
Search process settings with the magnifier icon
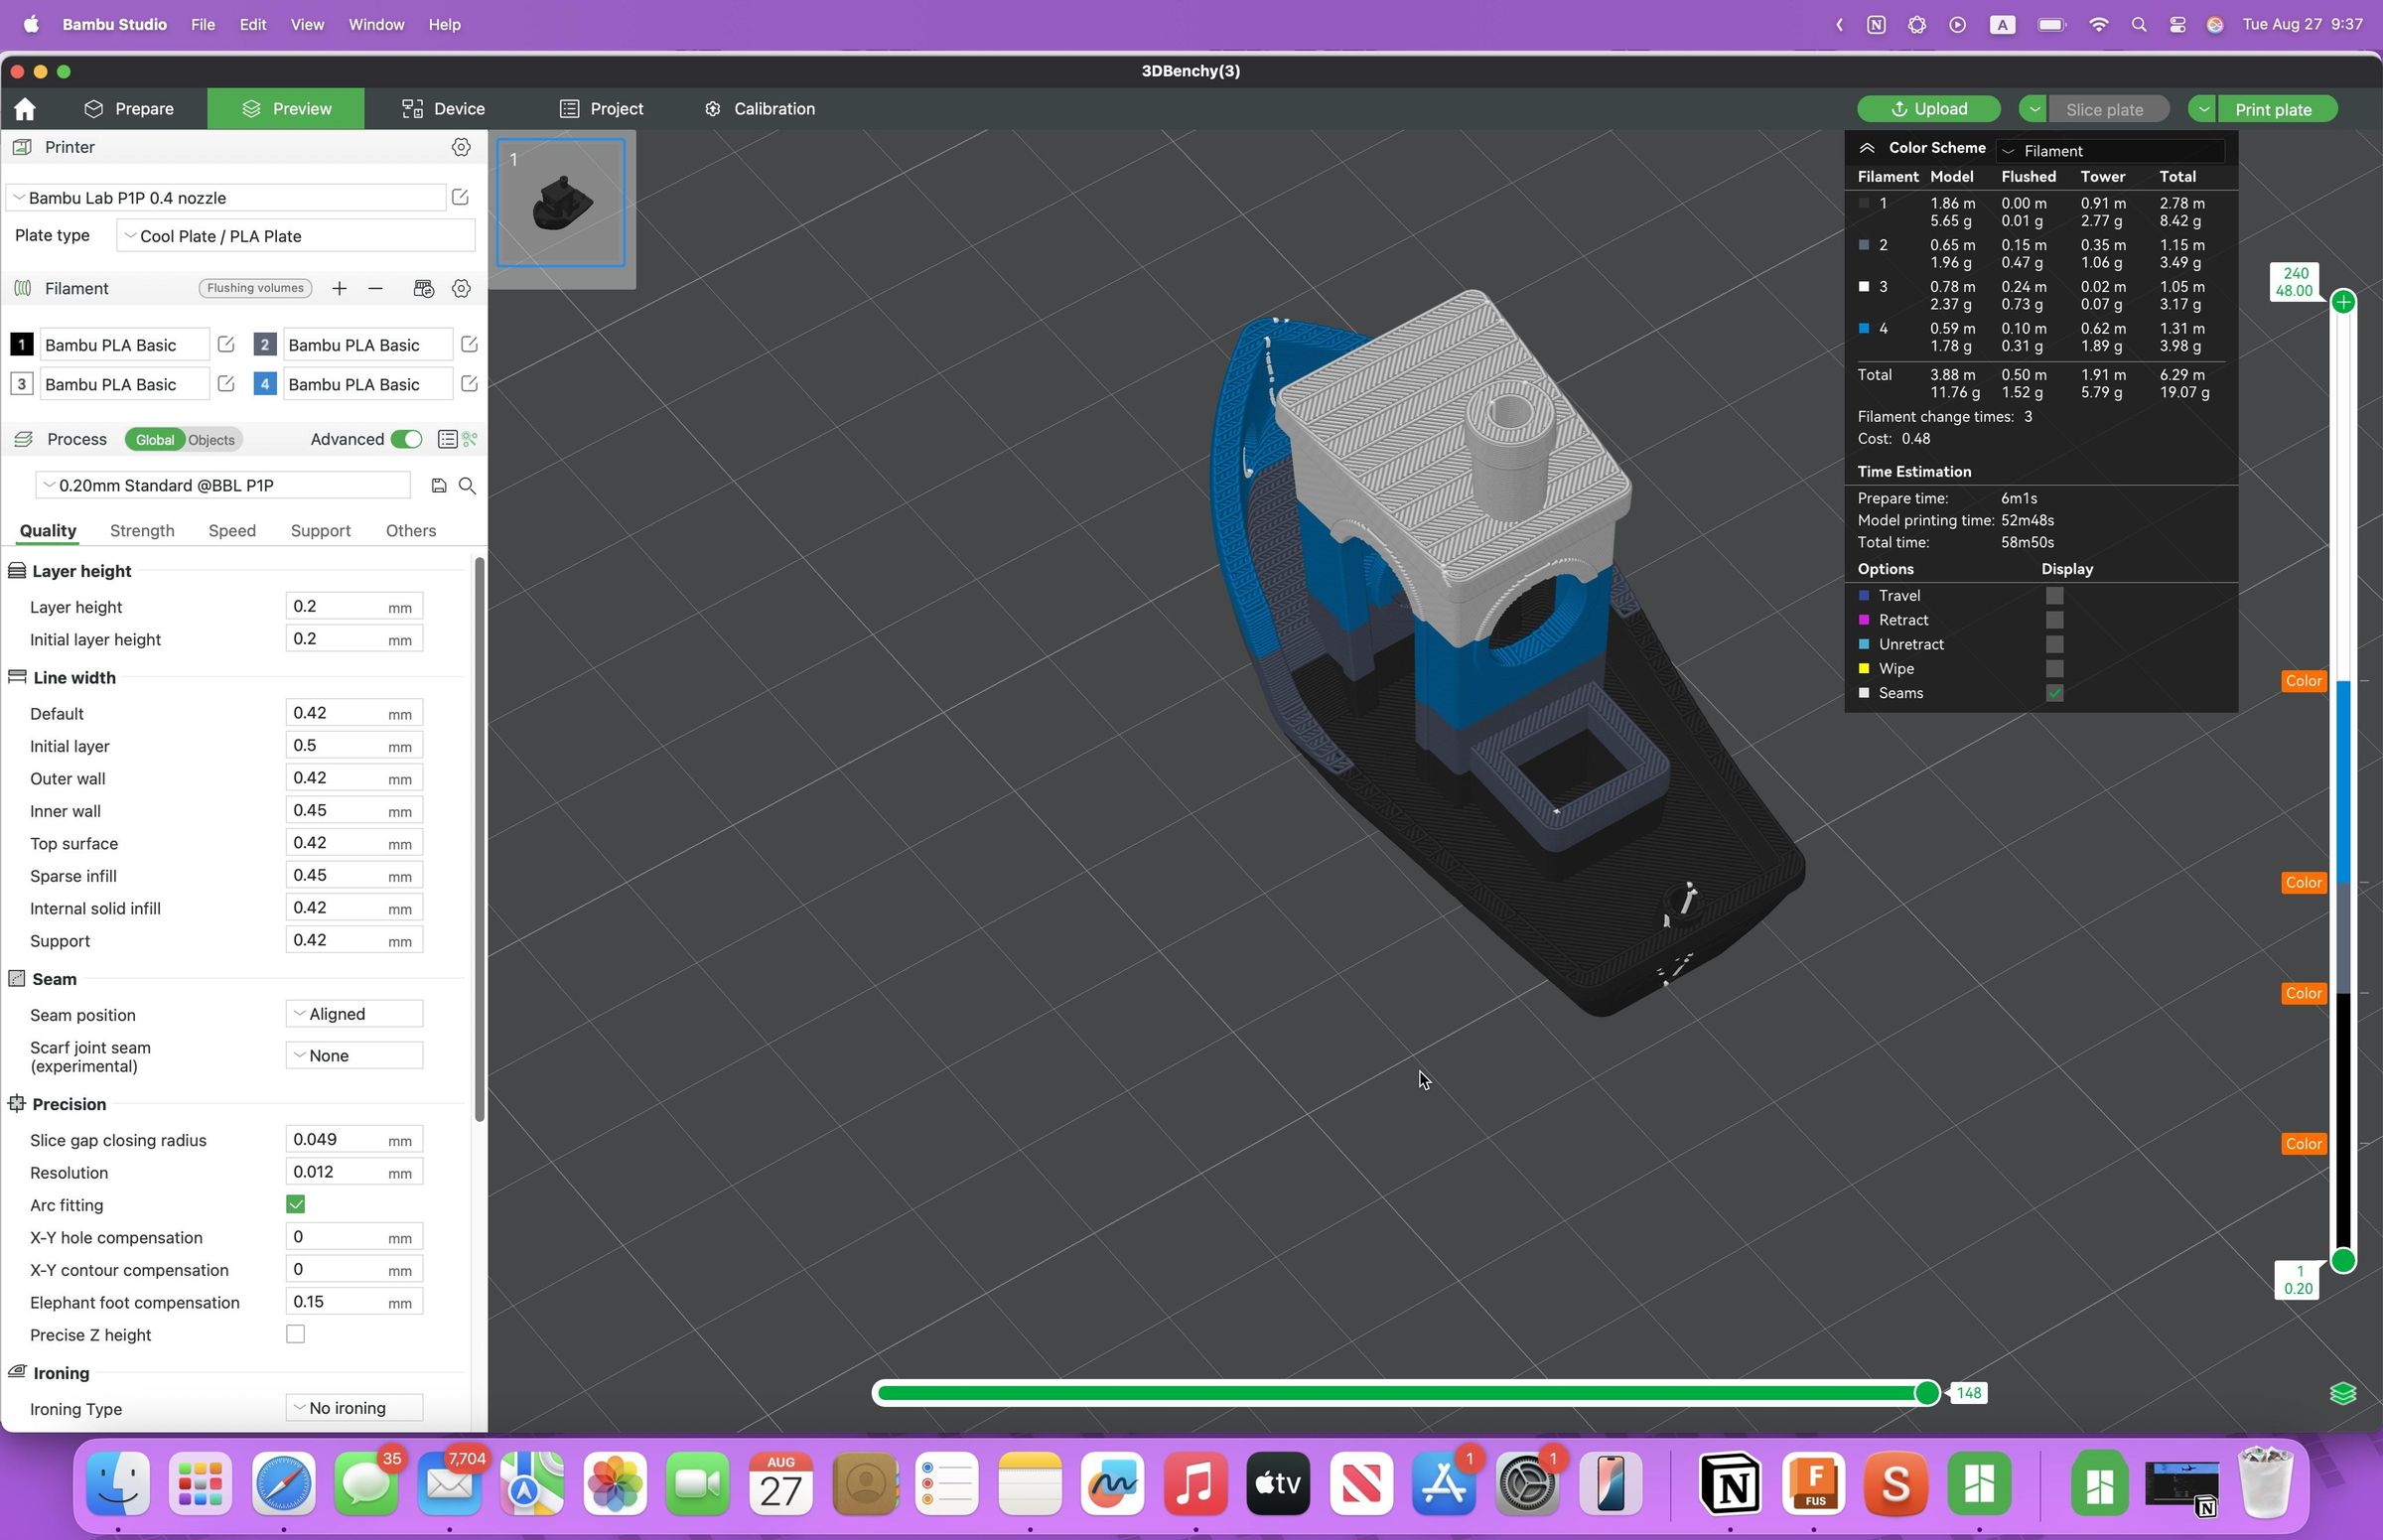click(x=467, y=485)
